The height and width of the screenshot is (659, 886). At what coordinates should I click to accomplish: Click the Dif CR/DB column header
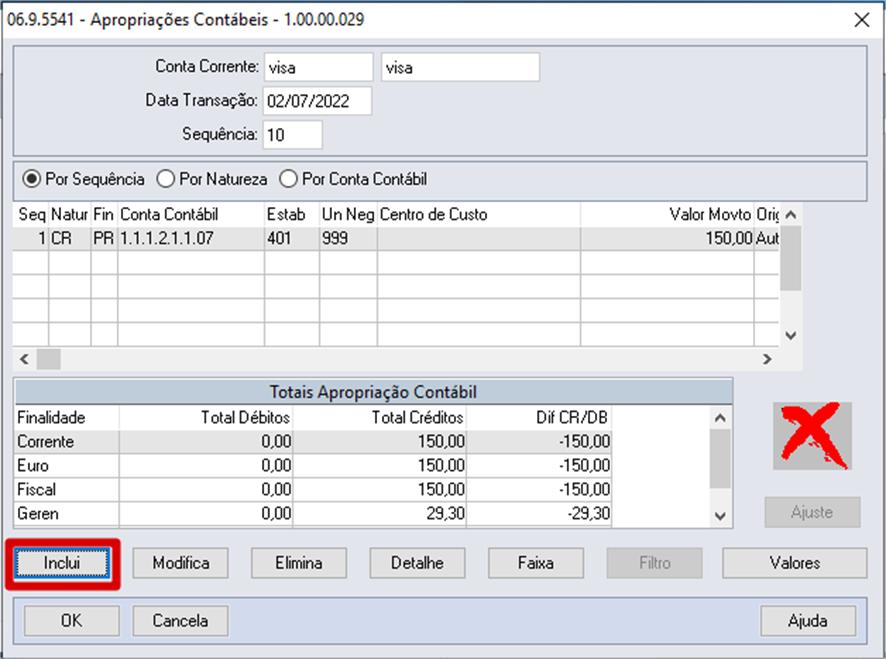(539, 418)
